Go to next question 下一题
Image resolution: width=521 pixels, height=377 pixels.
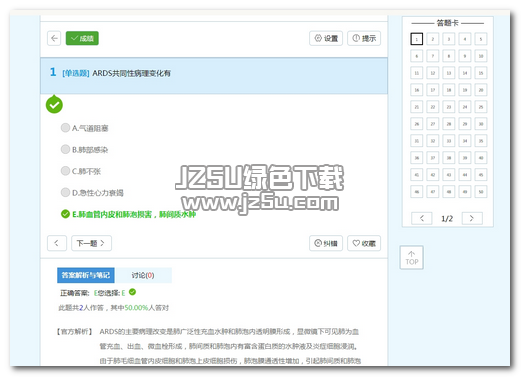(x=91, y=243)
